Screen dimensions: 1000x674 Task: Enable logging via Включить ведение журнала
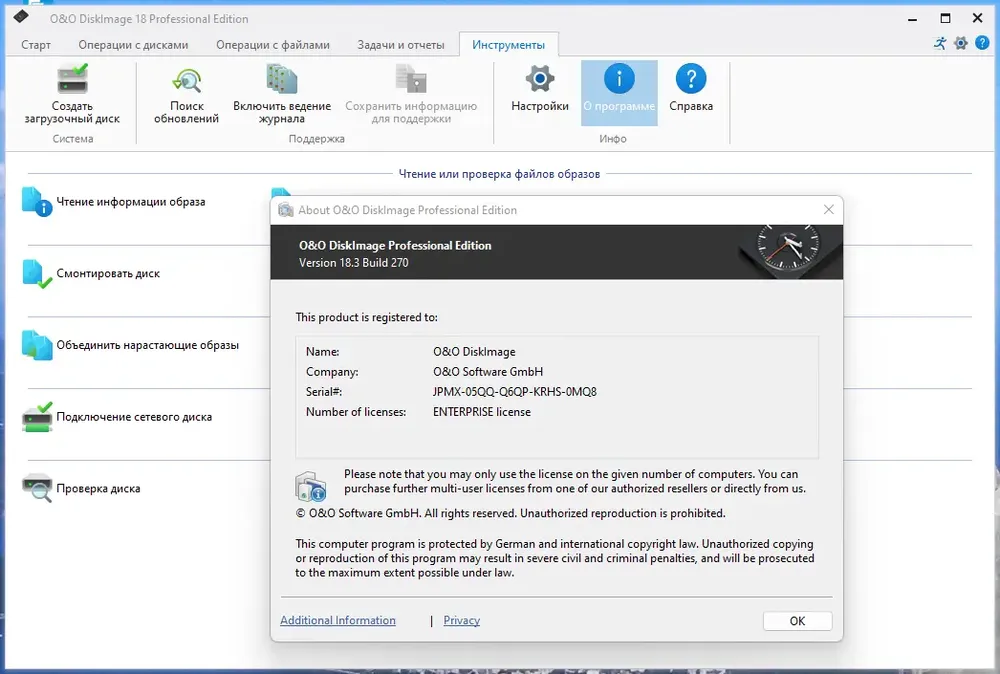point(282,94)
